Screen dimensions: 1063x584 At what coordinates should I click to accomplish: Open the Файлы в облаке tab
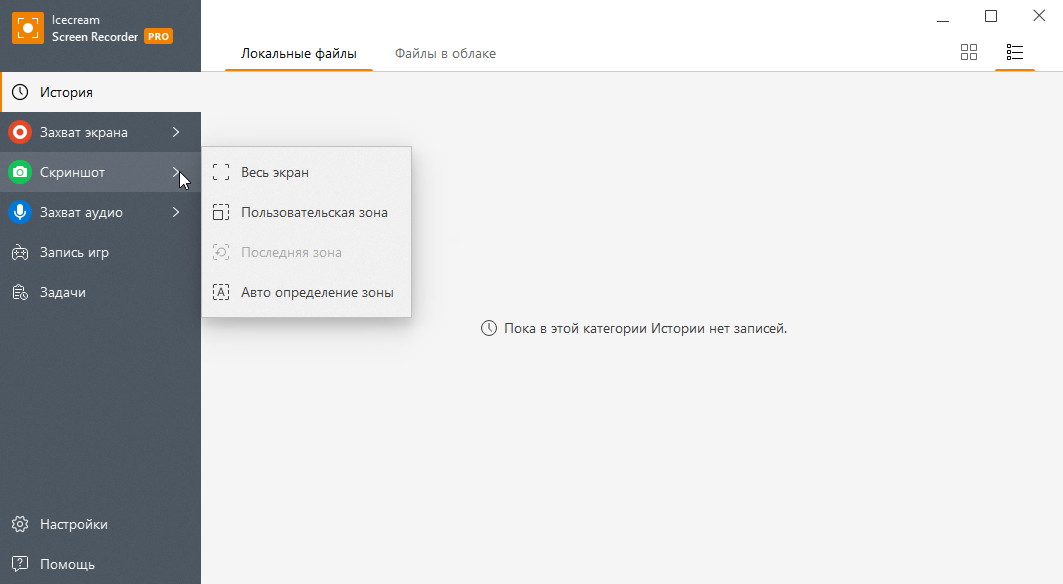(x=445, y=54)
